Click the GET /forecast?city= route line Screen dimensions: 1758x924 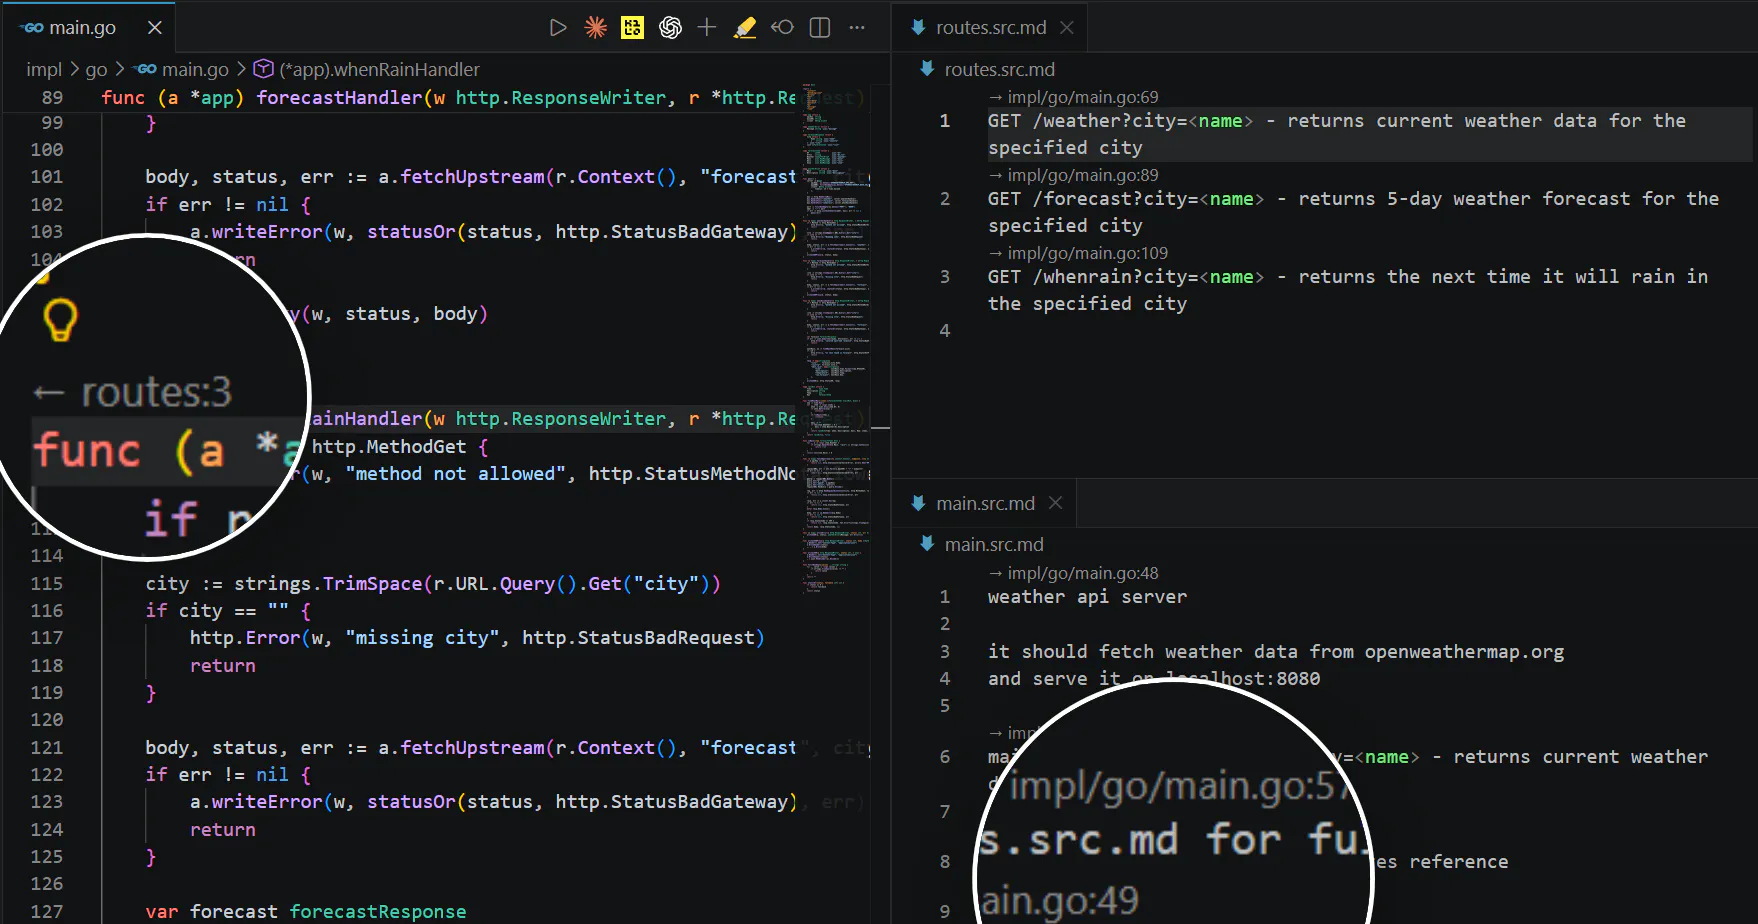pos(1353,212)
